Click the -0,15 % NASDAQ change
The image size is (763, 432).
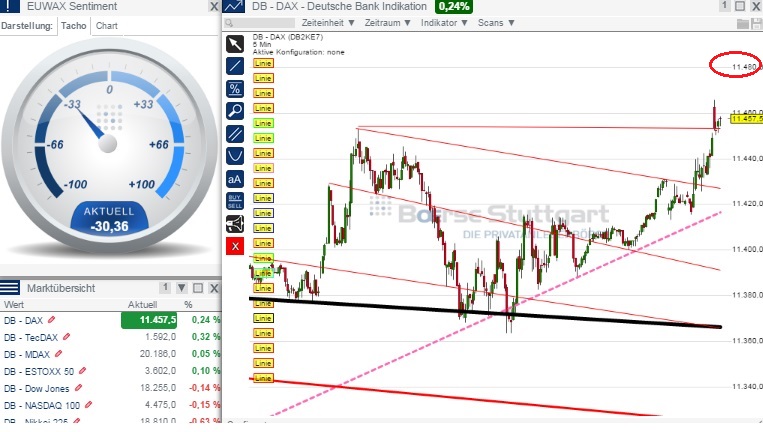pyautogui.click(x=205, y=405)
